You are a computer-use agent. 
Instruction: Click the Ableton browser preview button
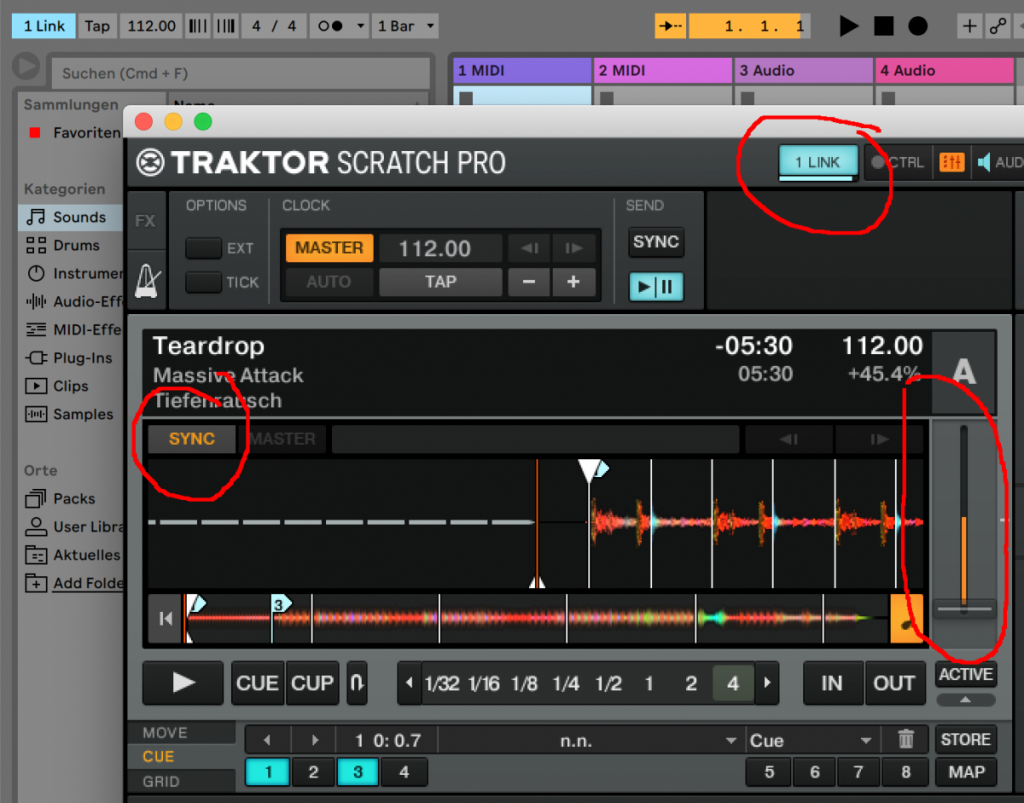pos(26,66)
